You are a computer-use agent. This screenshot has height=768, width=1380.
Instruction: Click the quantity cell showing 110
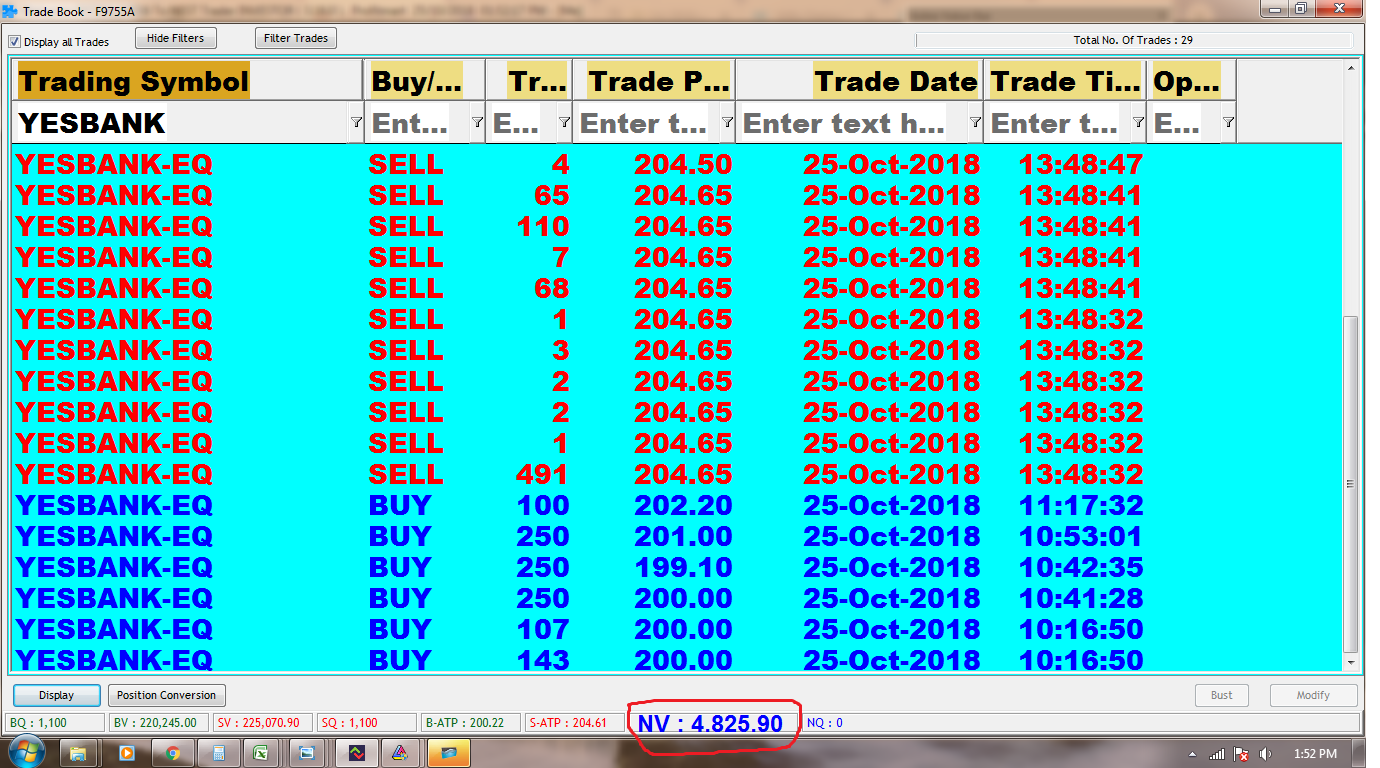coord(542,226)
